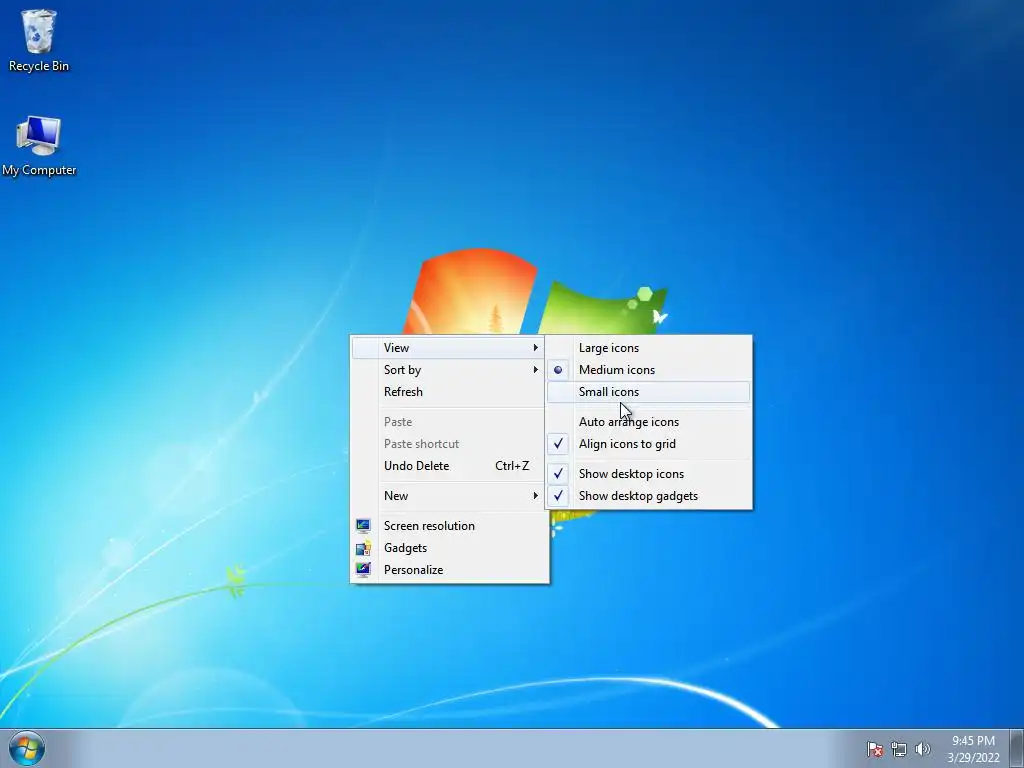Viewport: 1024px width, 768px height.
Task: Open the Start menu orb
Action: [27, 748]
